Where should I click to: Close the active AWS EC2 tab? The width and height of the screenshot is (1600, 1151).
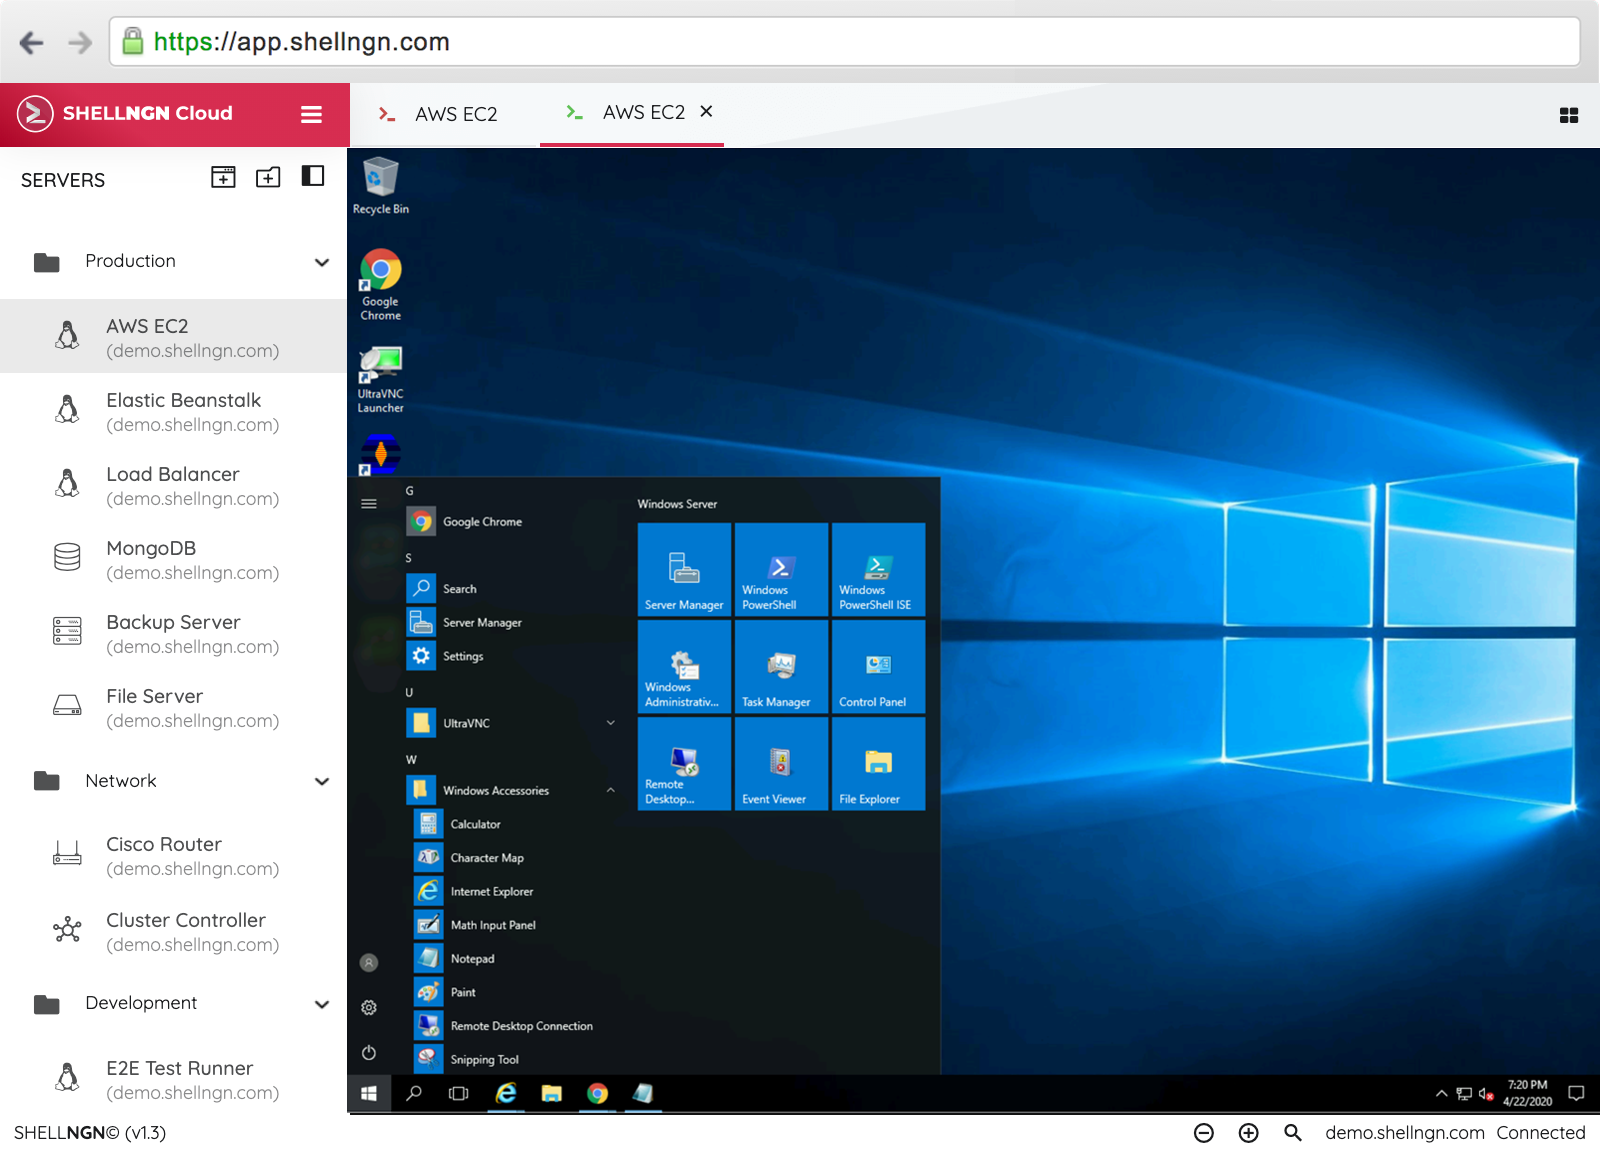[706, 111]
